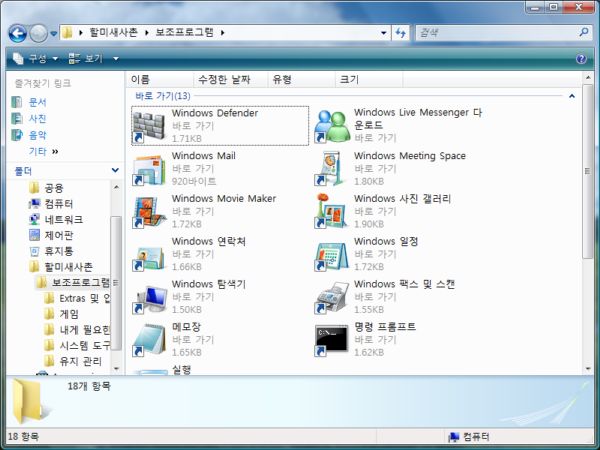This screenshot has height=450, width=600.
Task: Select the Windows Meeting Space icon
Action: tap(331, 169)
